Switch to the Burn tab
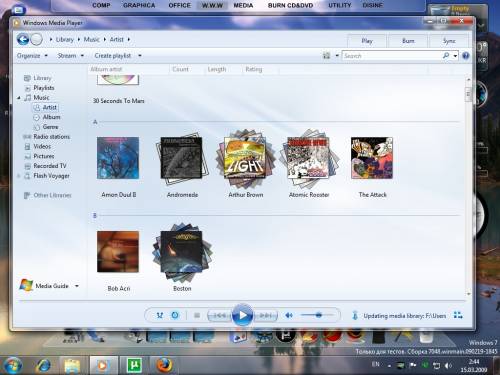The width and height of the screenshot is (500, 375). pos(408,41)
